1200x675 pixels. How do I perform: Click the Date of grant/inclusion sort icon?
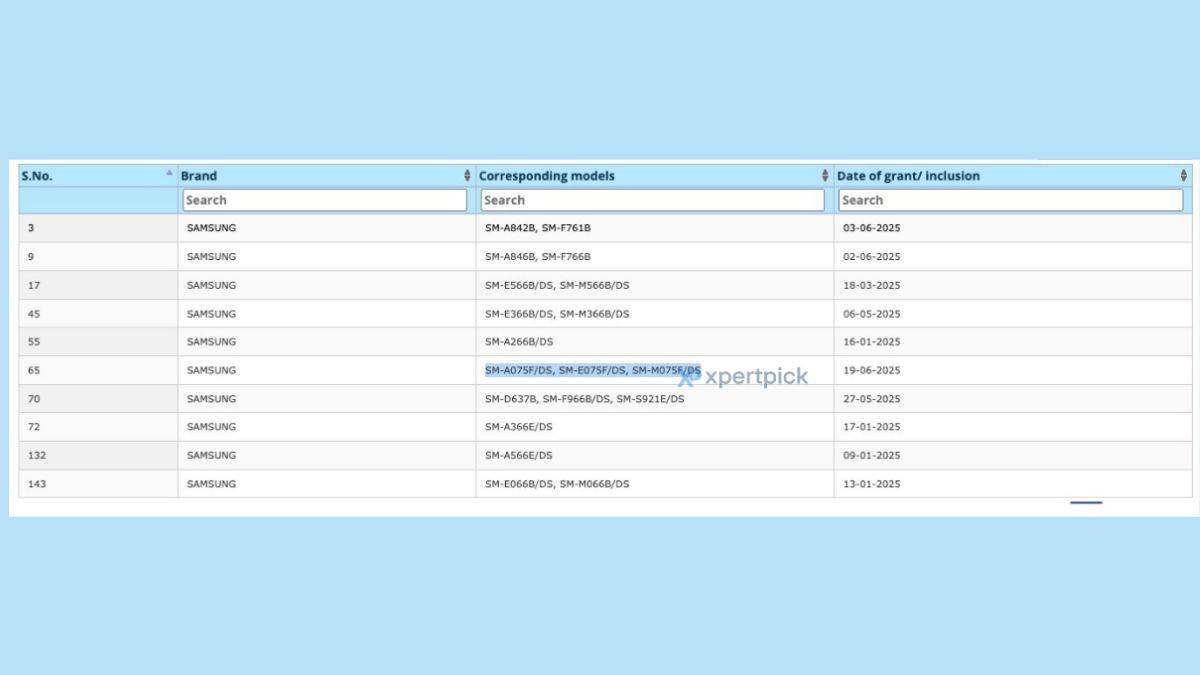[1184, 176]
